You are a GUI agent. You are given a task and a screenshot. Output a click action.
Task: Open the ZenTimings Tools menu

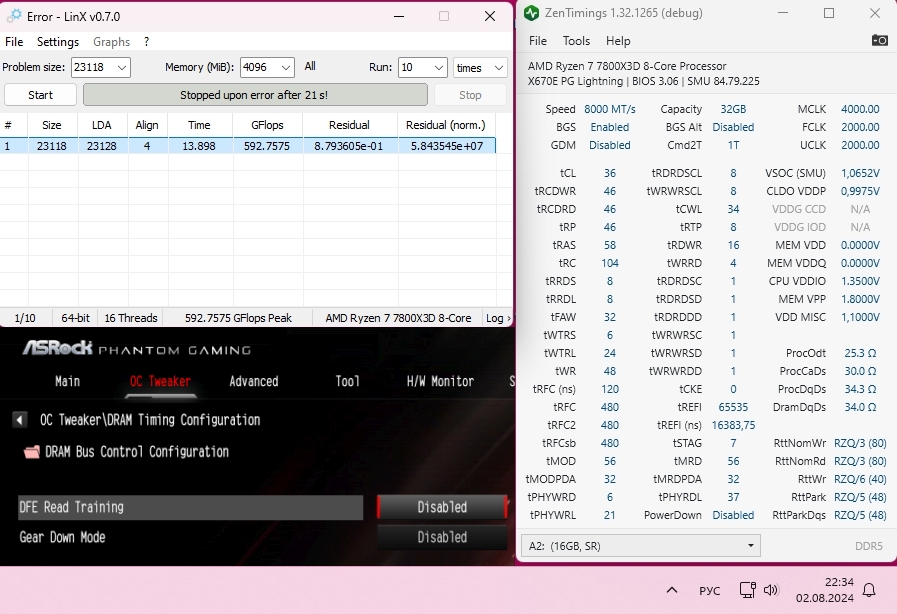coord(576,41)
